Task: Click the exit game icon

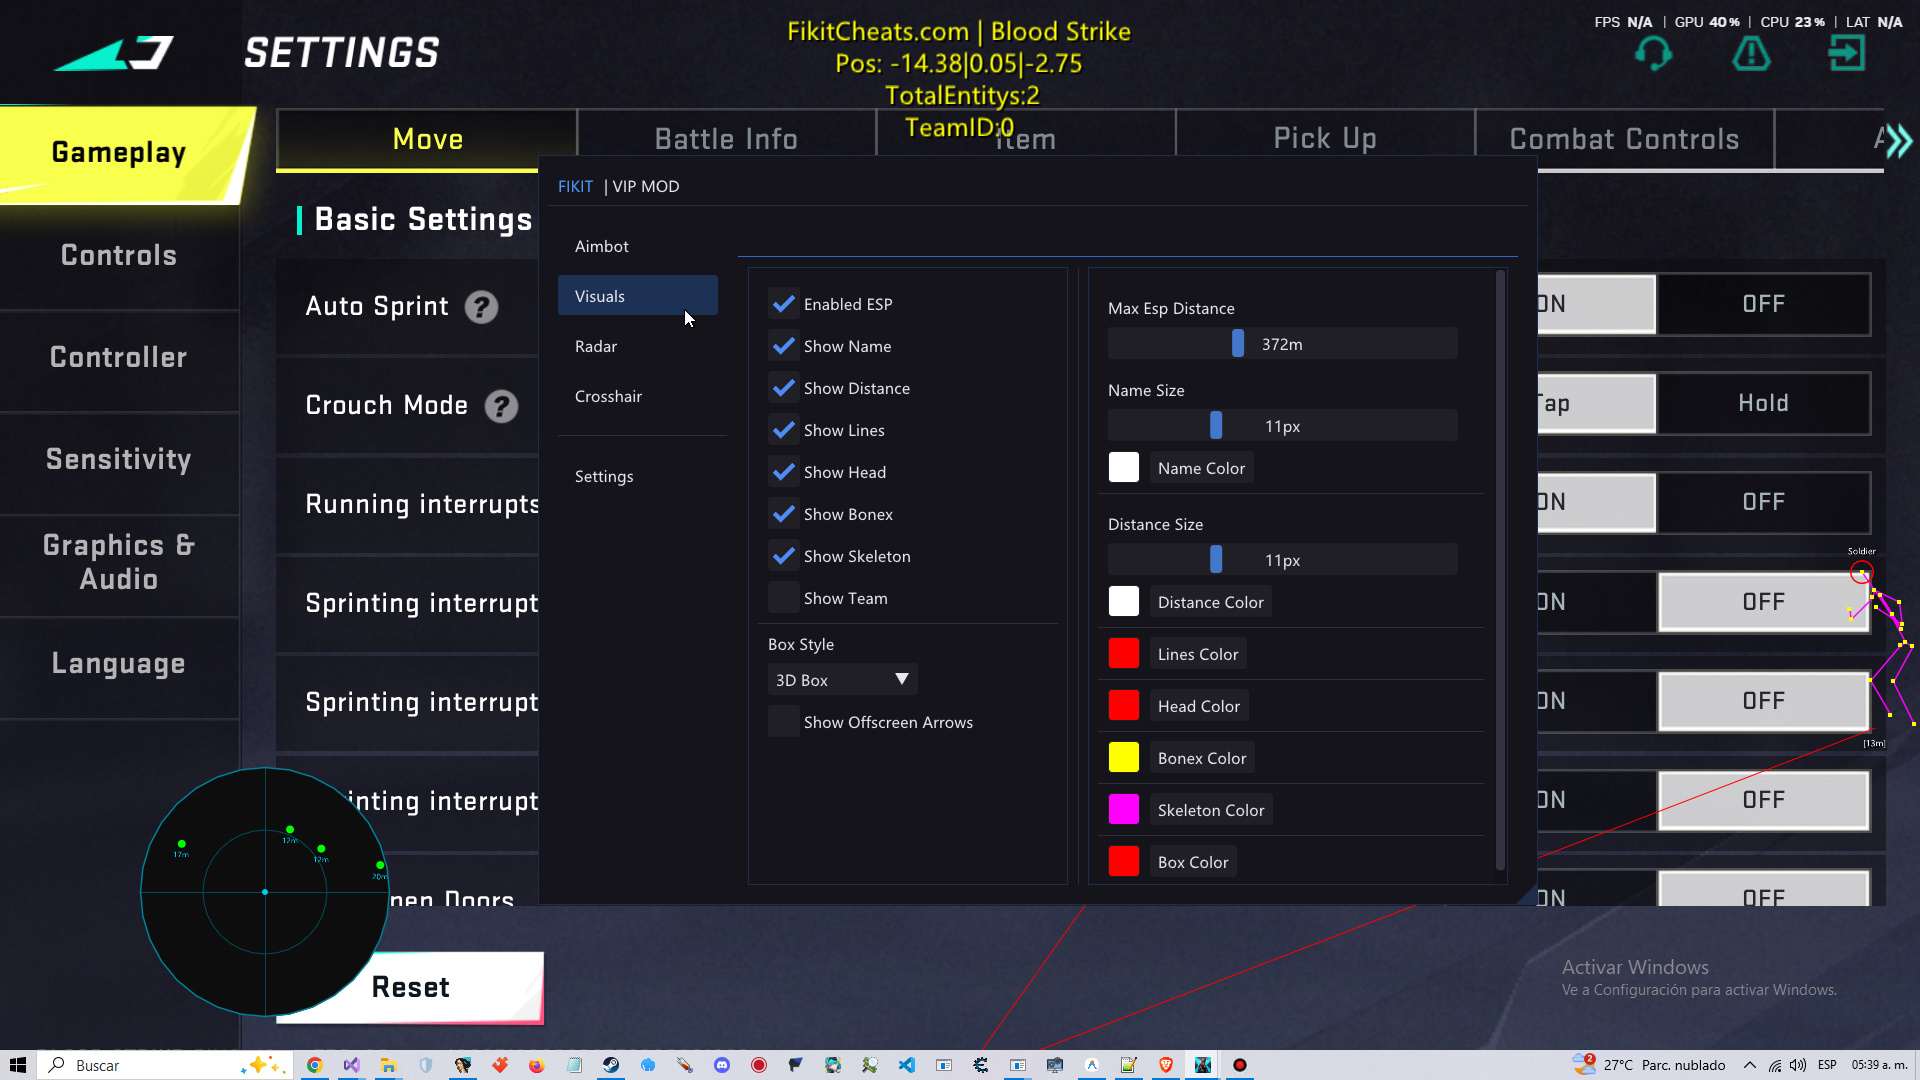Action: pos(1847,54)
